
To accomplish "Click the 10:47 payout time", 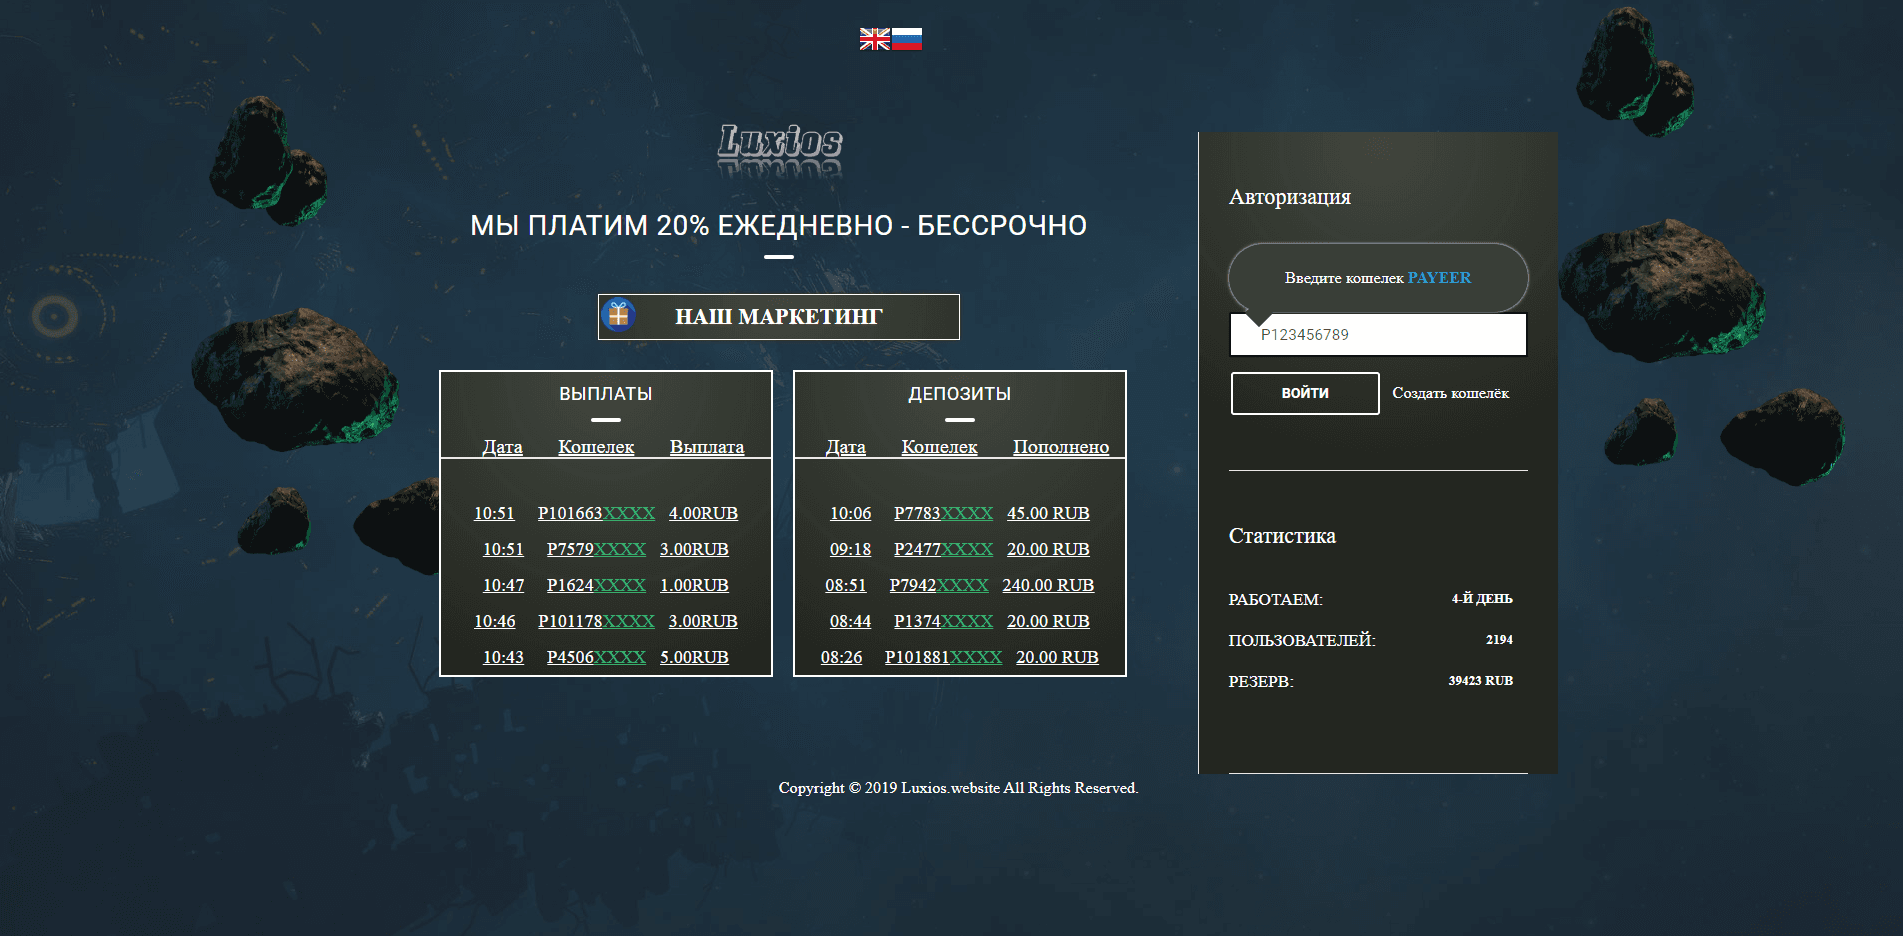I will tap(503, 585).
